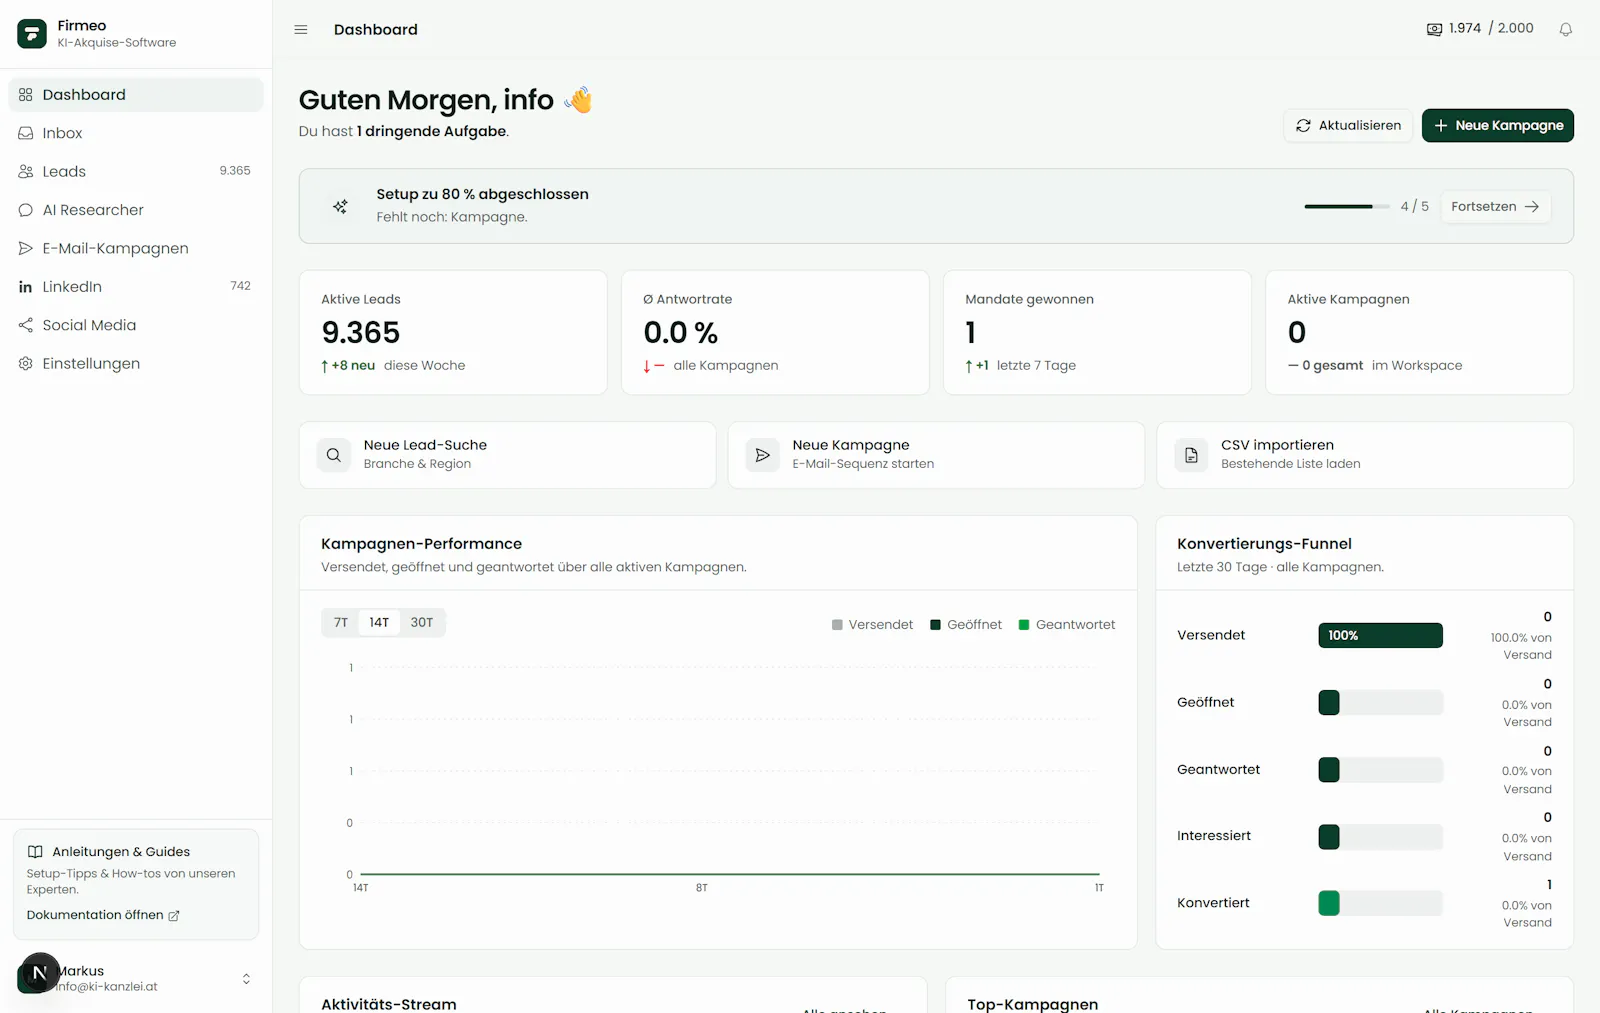Viewport: 1600px width, 1013px height.
Task: Click the Social Media share icon
Action: click(26, 325)
